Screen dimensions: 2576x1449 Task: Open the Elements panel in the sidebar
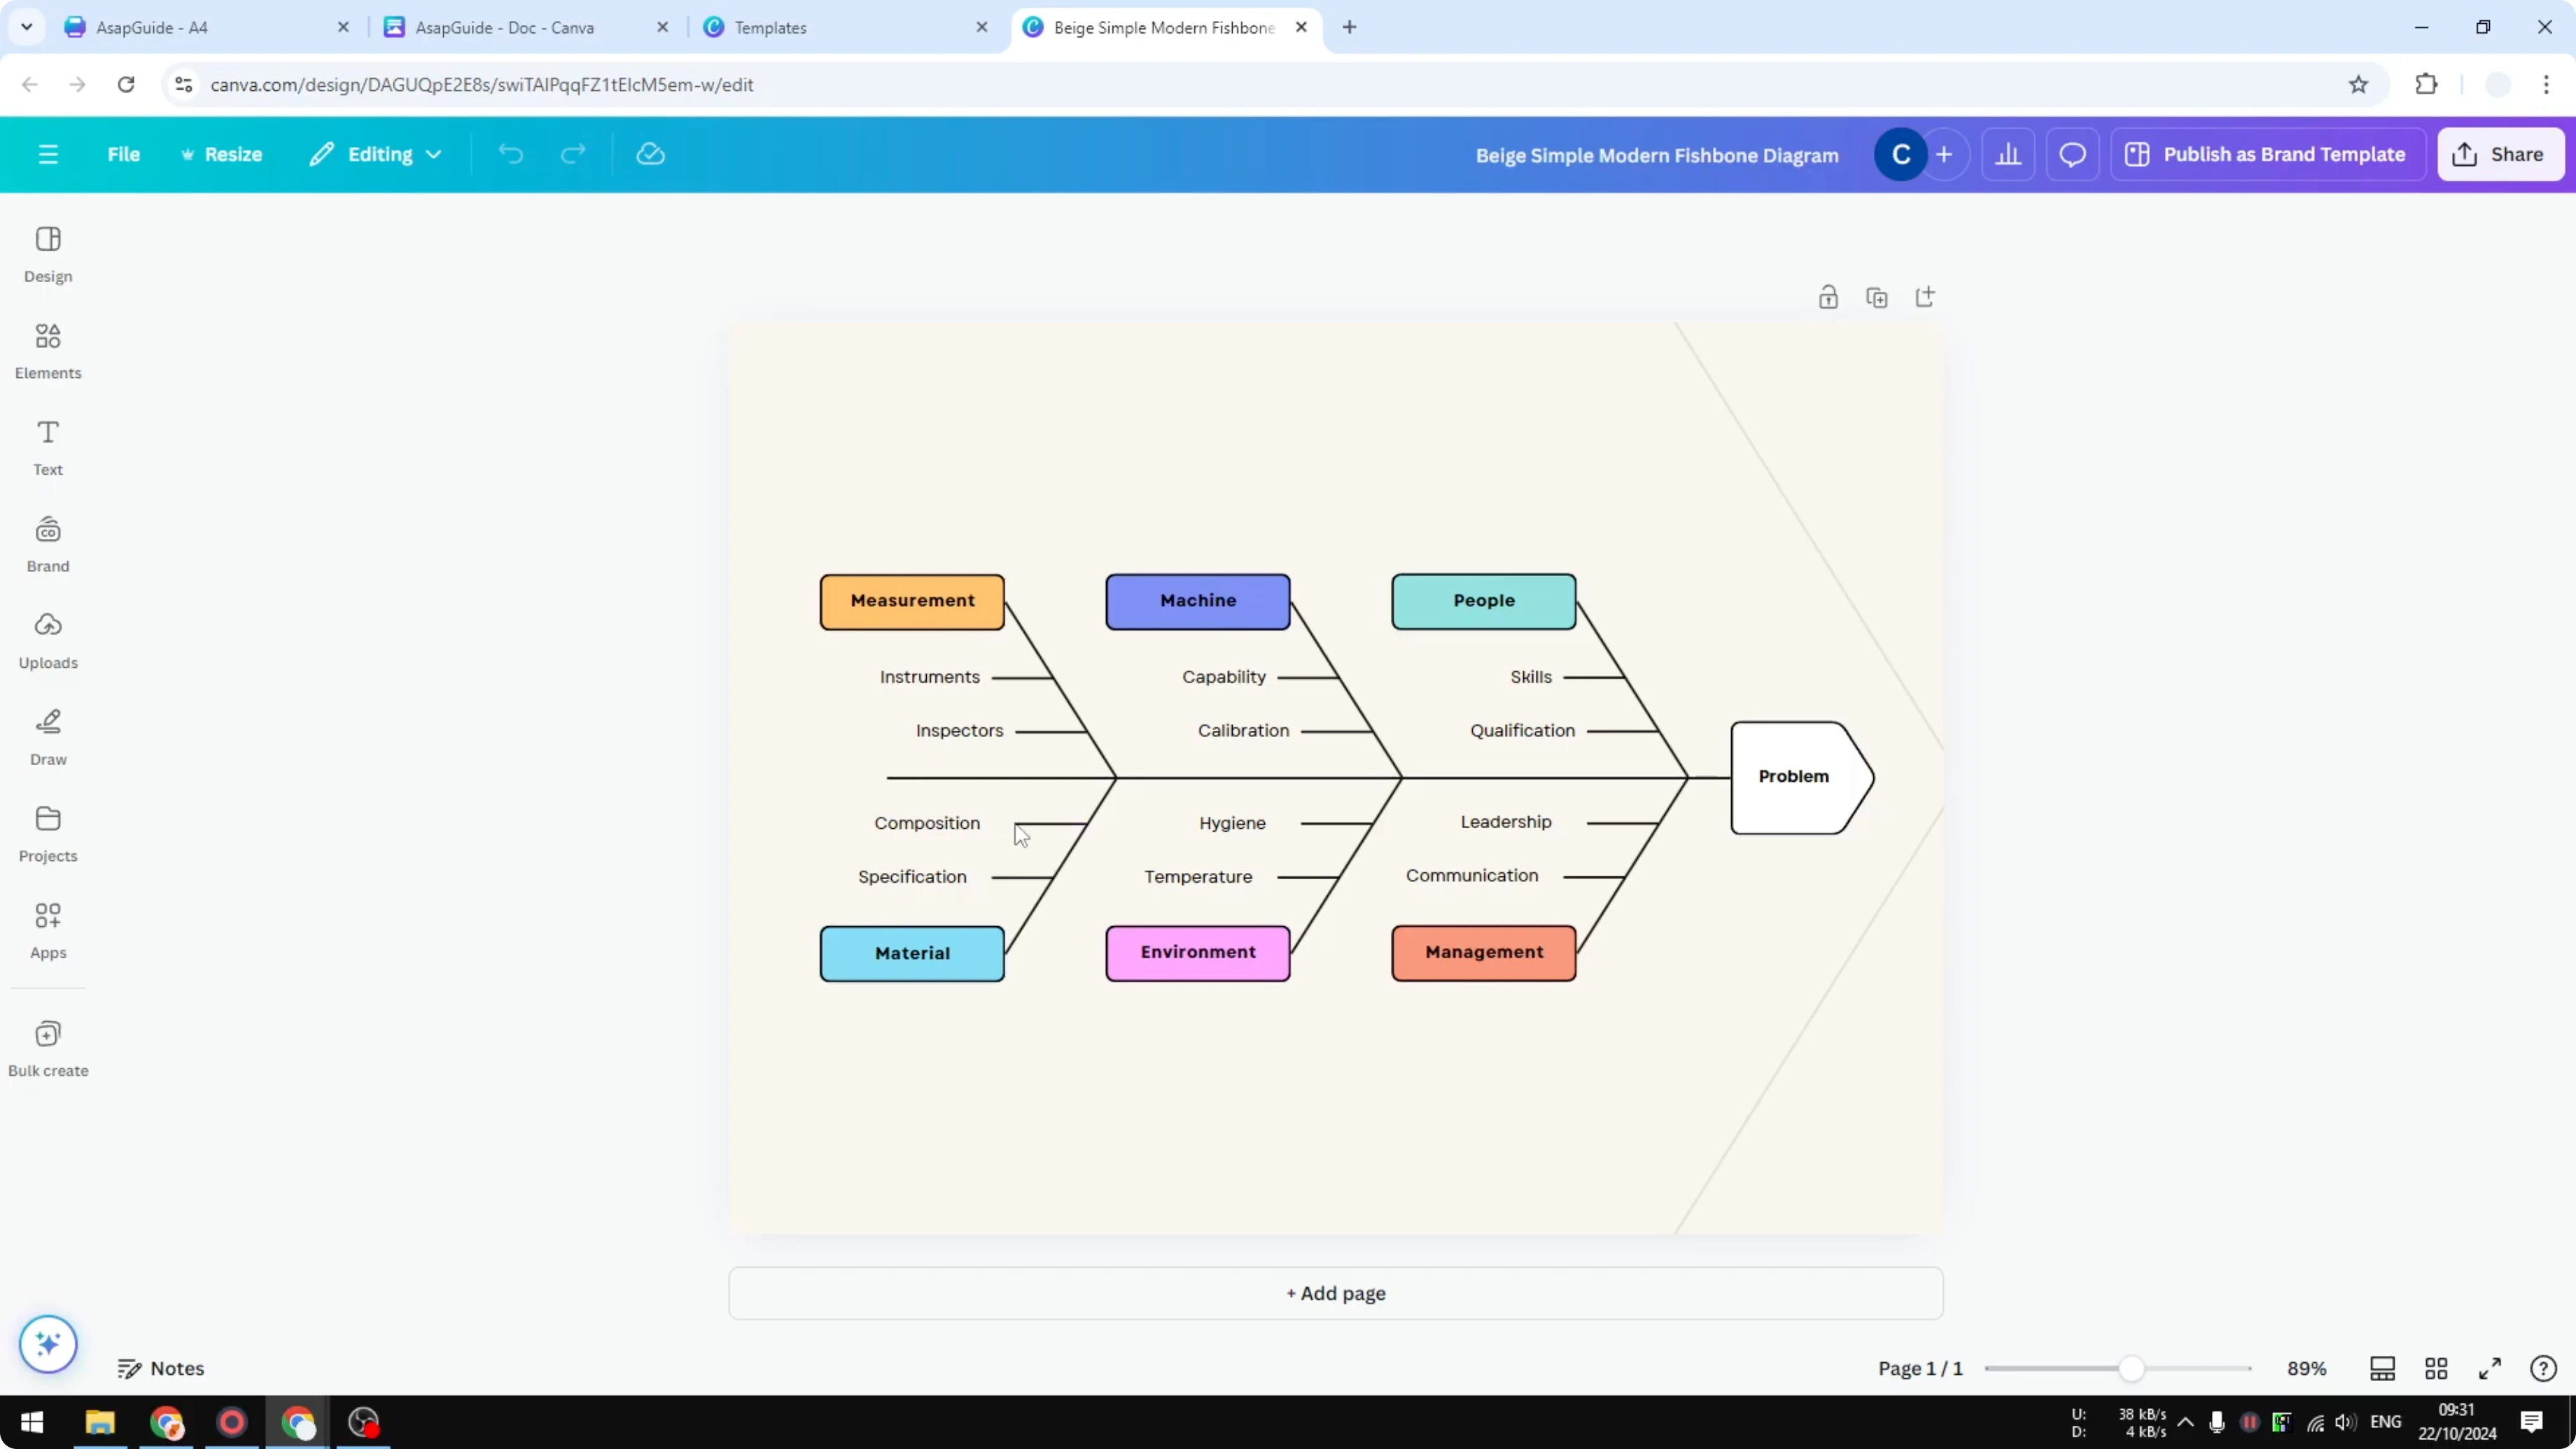coord(47,350)
